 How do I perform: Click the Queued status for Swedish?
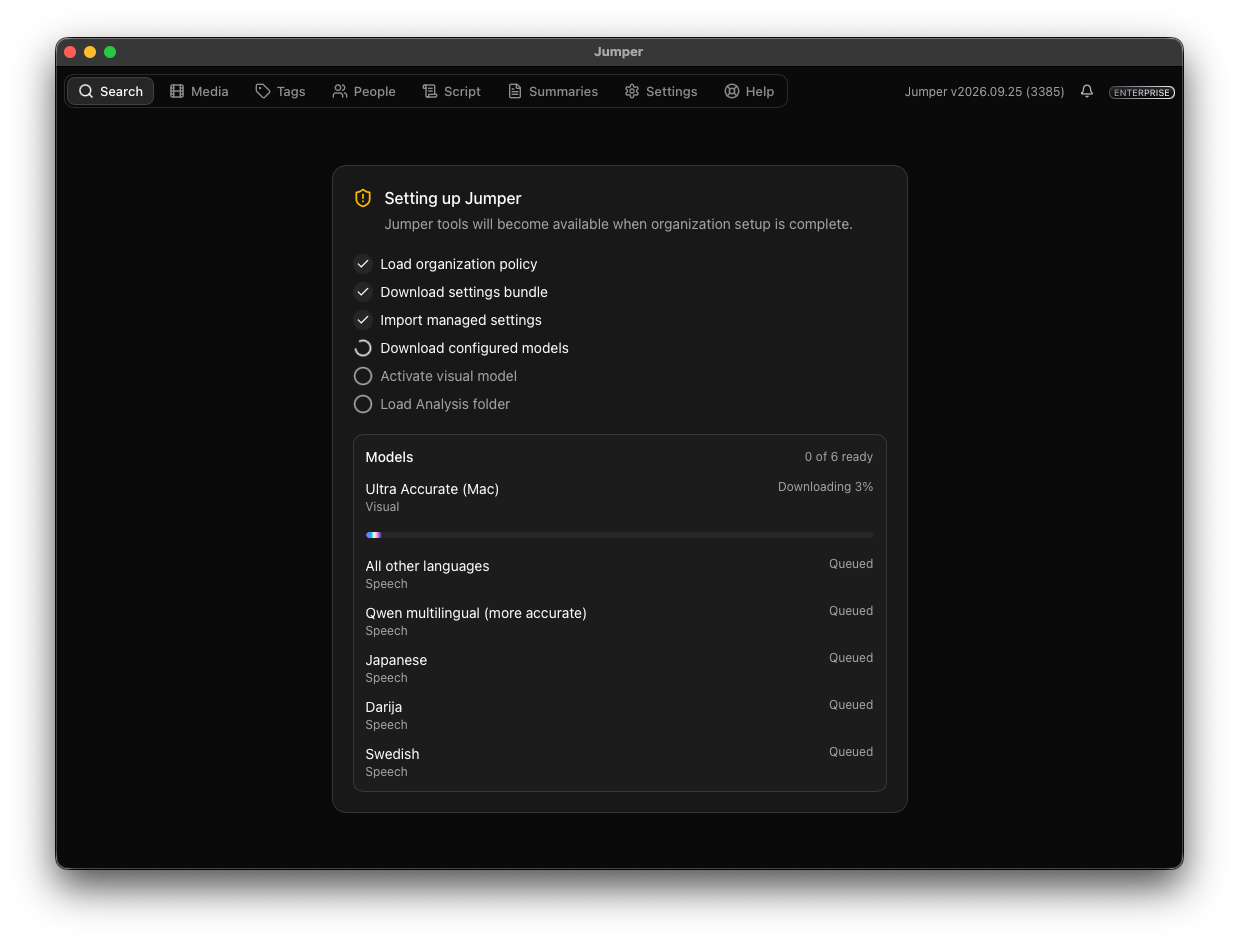coord(851,752)
